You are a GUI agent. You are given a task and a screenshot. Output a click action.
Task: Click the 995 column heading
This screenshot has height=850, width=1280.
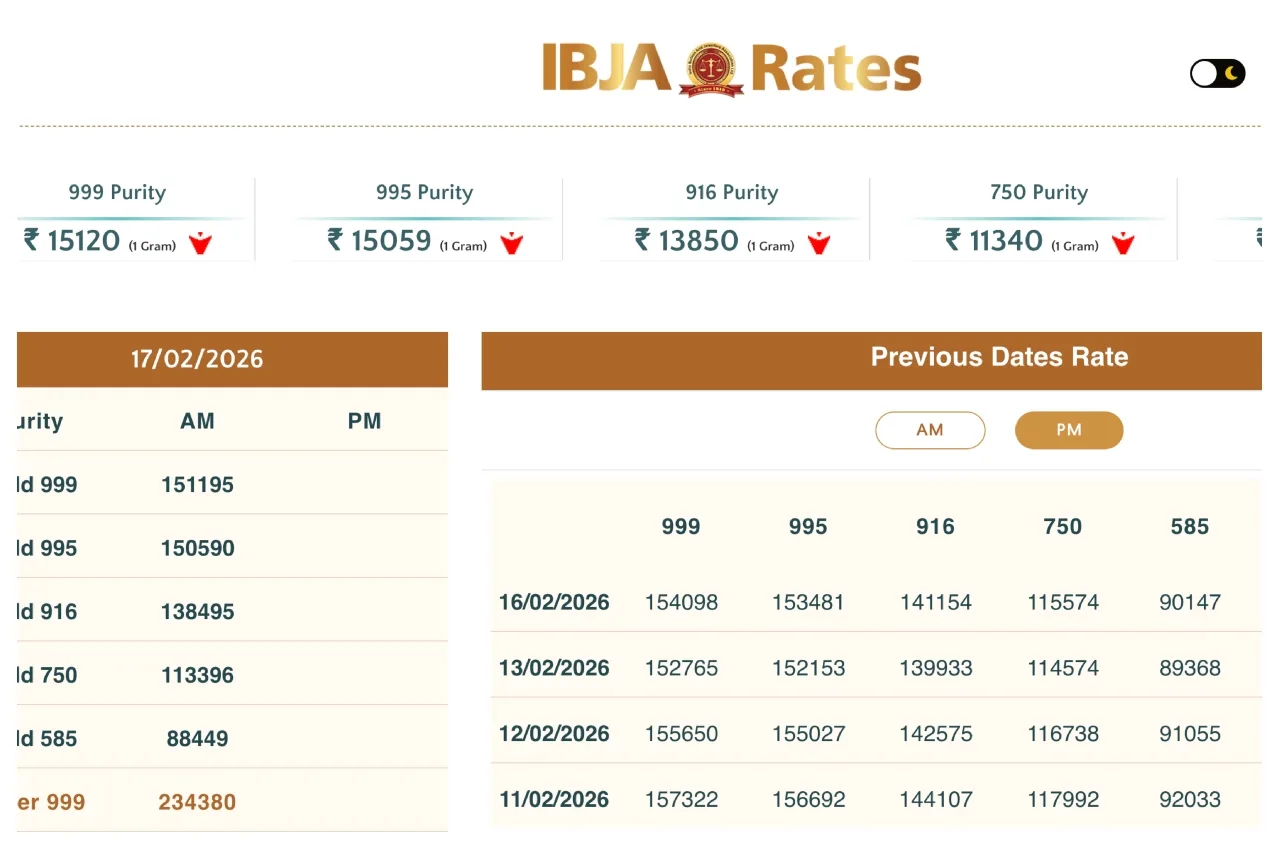pos(808,527)
